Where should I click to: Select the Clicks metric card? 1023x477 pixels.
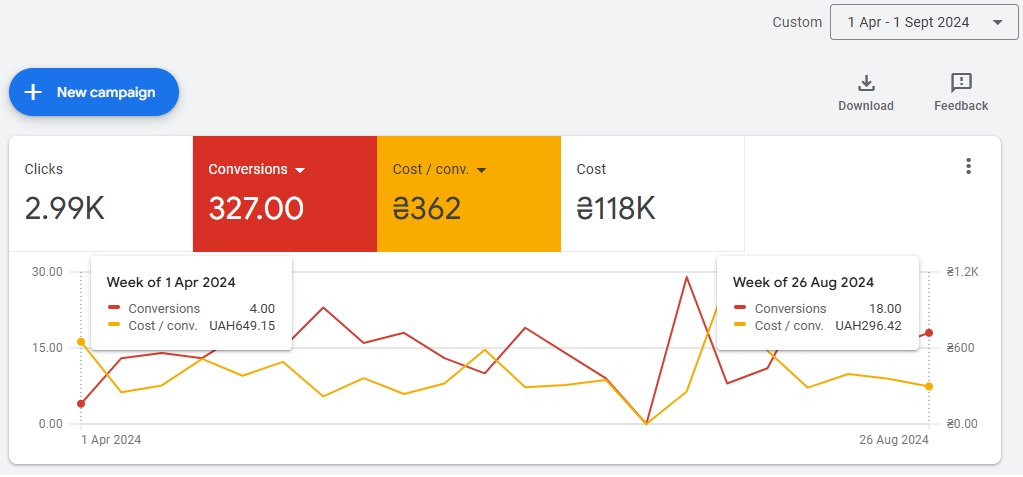[101, 194]
